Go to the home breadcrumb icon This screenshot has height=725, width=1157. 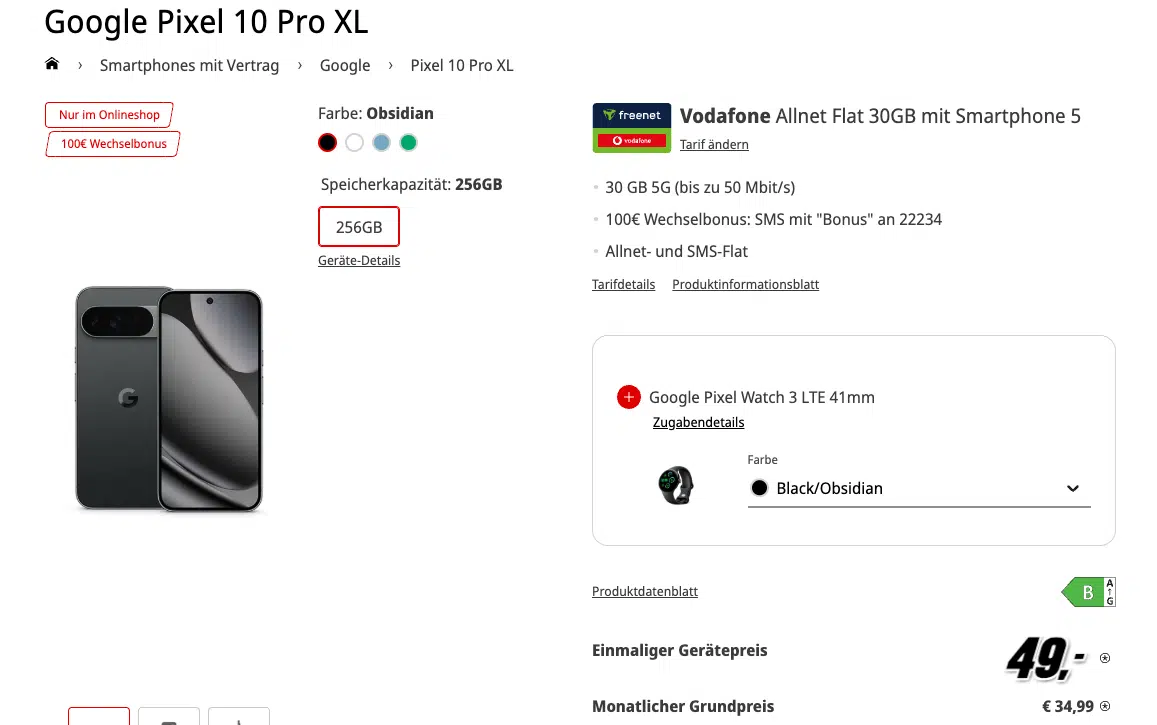point(52,65)
